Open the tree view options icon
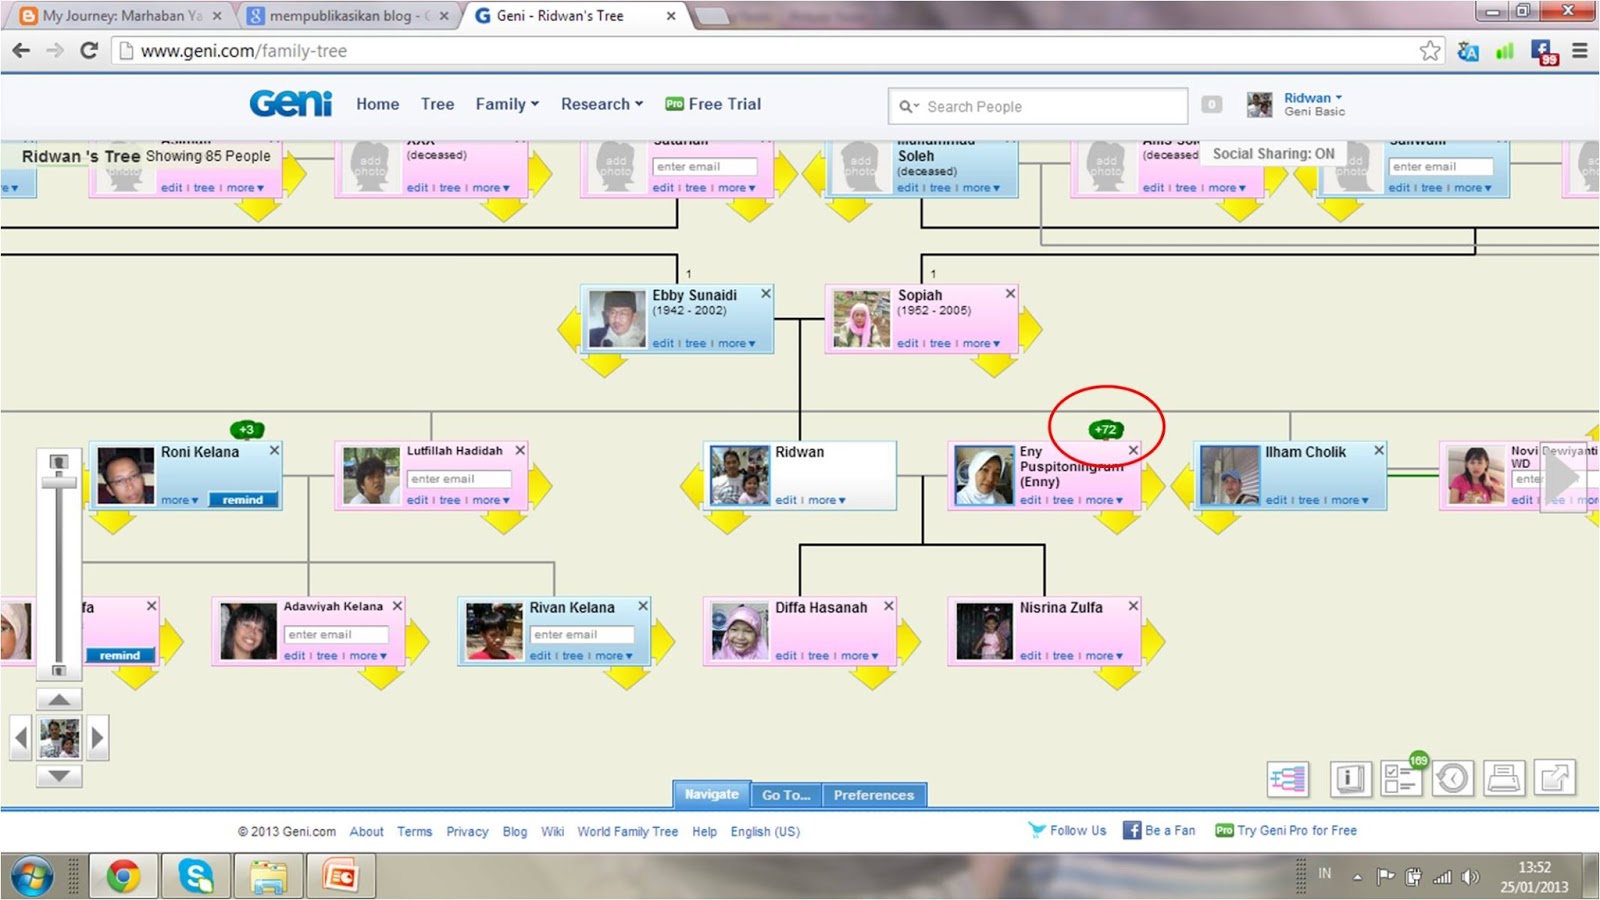1600x900 pixels. 1288,778
